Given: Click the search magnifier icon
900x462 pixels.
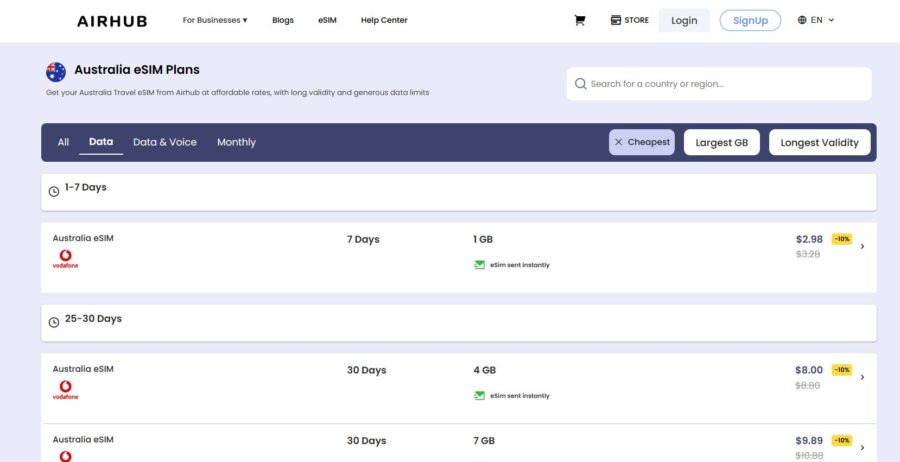Looking at the screenshot, I should coord(580,84).
